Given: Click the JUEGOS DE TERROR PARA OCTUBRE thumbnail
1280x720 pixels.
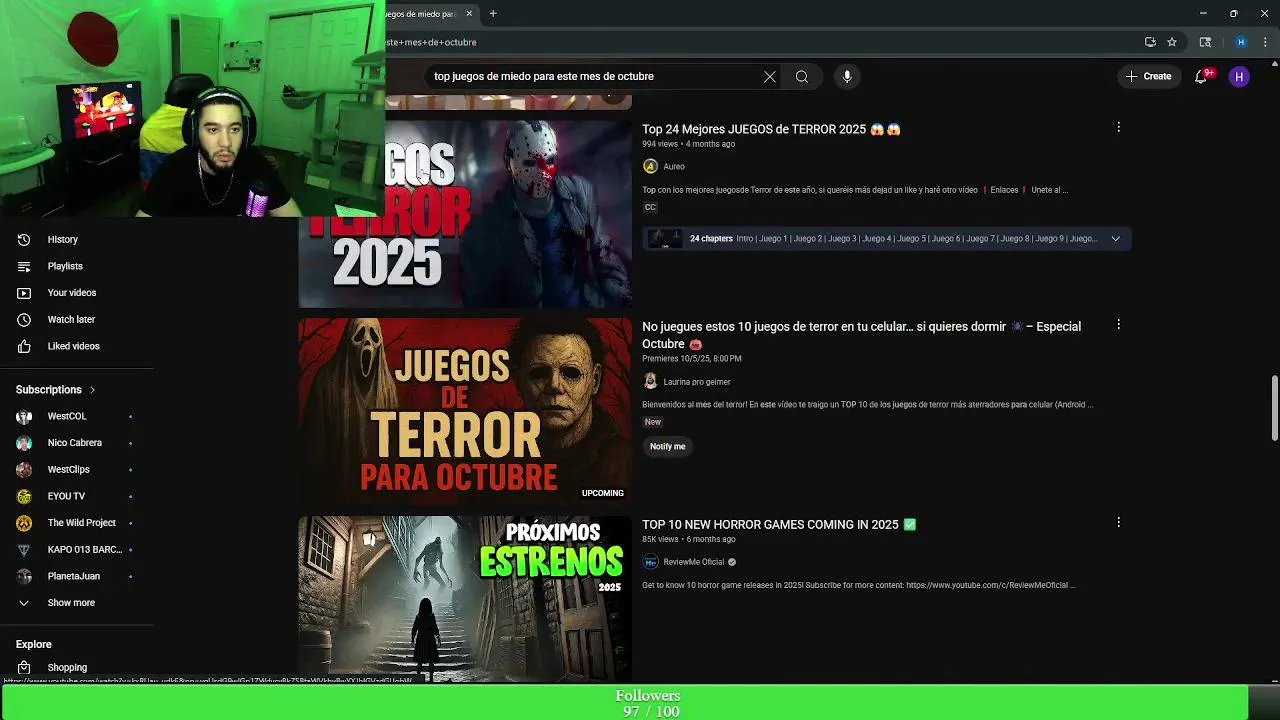Looking at the screenshot, I should [x=465, y=412].
